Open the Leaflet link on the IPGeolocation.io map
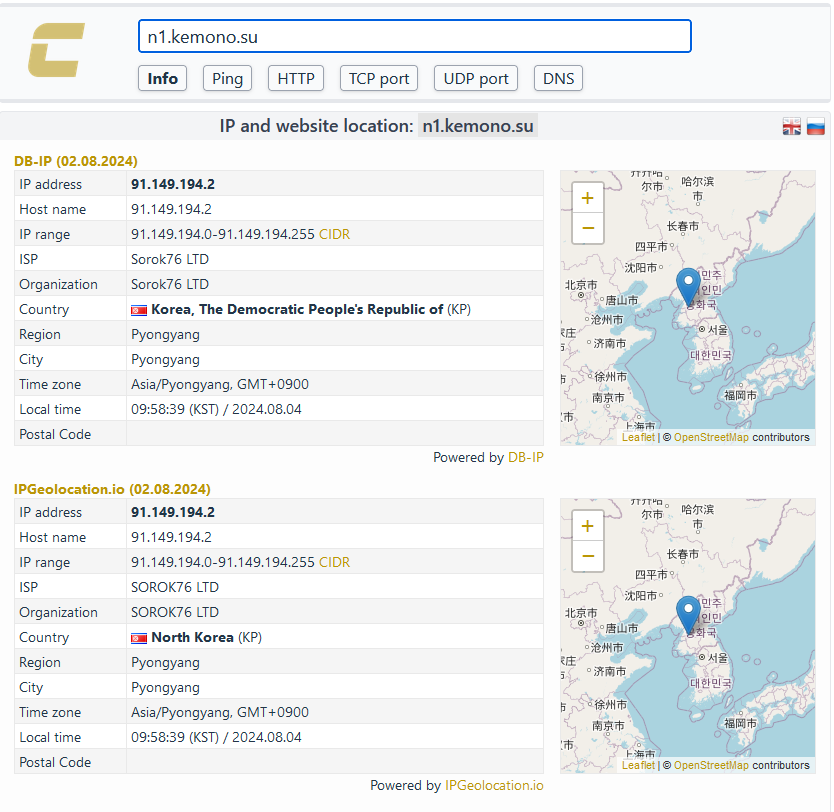This screenshot has width=834, height=812. [x=638, y=765]
